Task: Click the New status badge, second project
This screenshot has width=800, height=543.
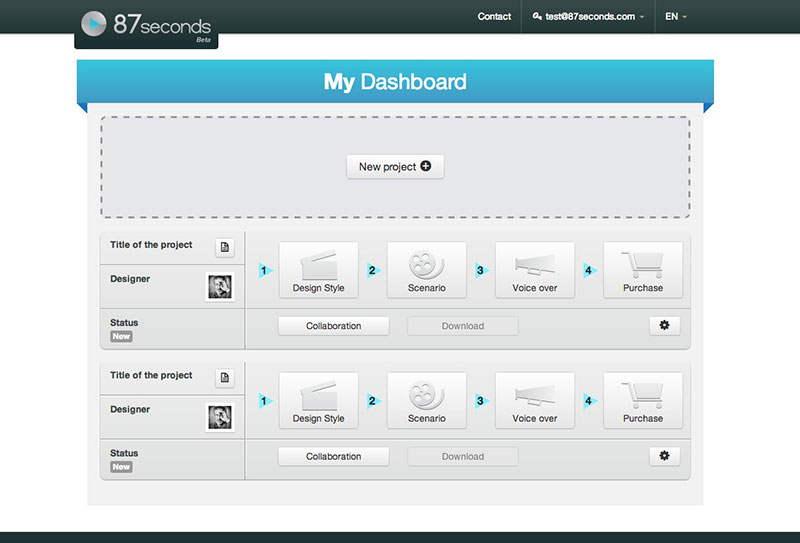Action: pyautogui.click(x=121, y=467)
